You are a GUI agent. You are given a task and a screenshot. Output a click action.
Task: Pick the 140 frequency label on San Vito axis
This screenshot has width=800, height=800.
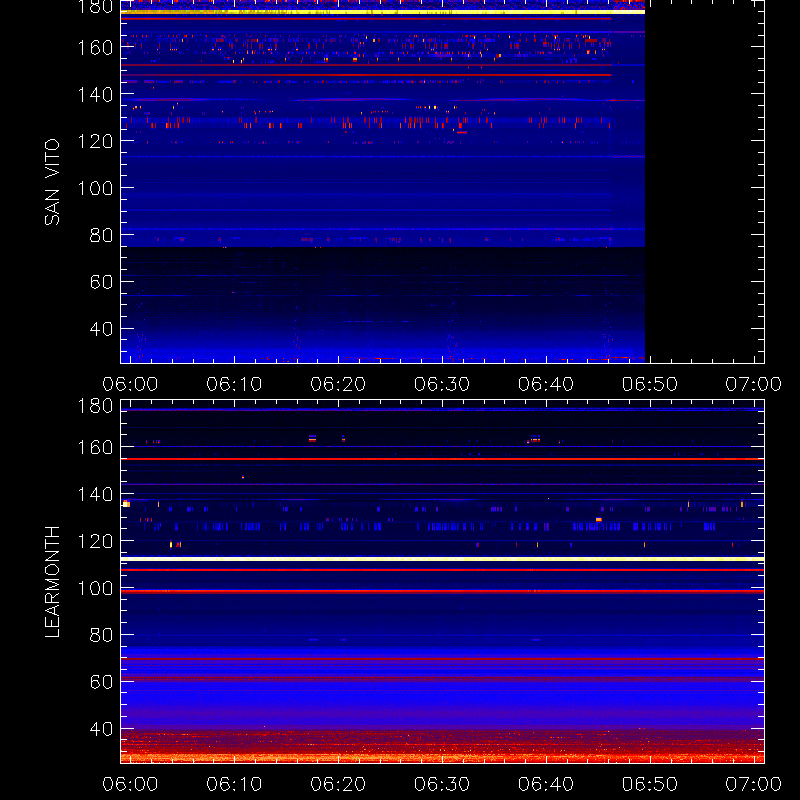(95, 94)
